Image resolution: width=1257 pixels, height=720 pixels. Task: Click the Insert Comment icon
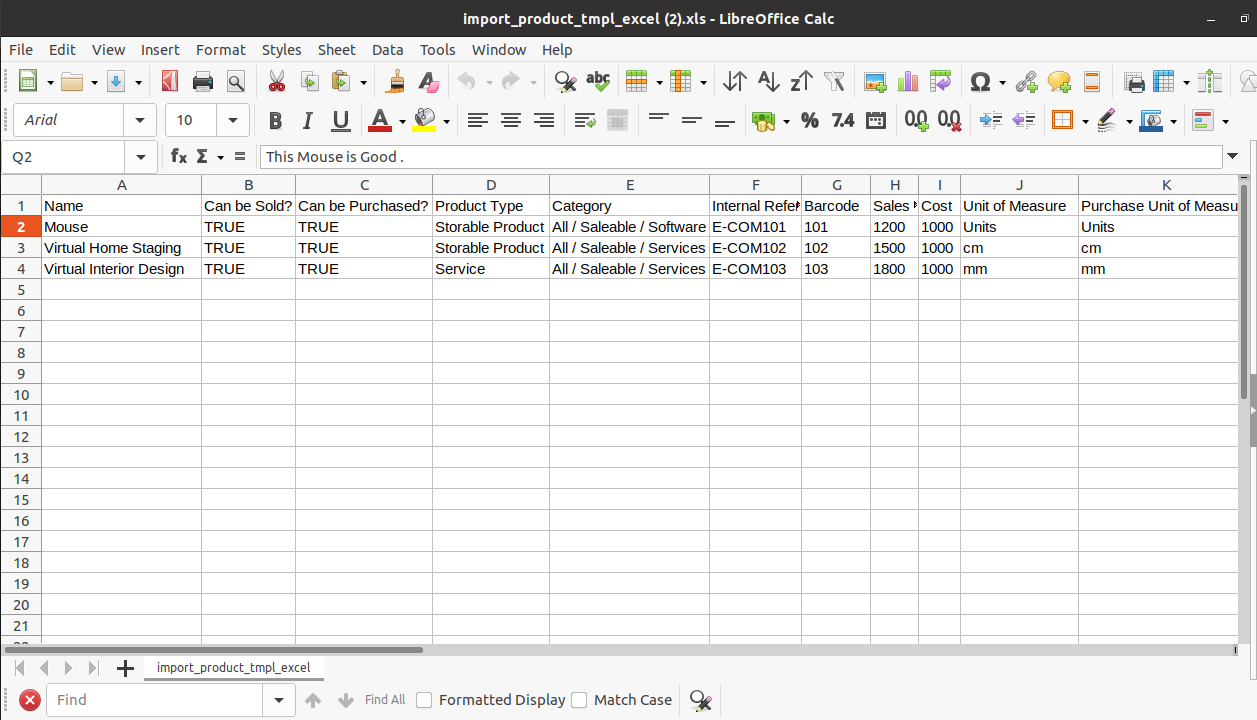pyautogui.click(x=1059, y=82)
